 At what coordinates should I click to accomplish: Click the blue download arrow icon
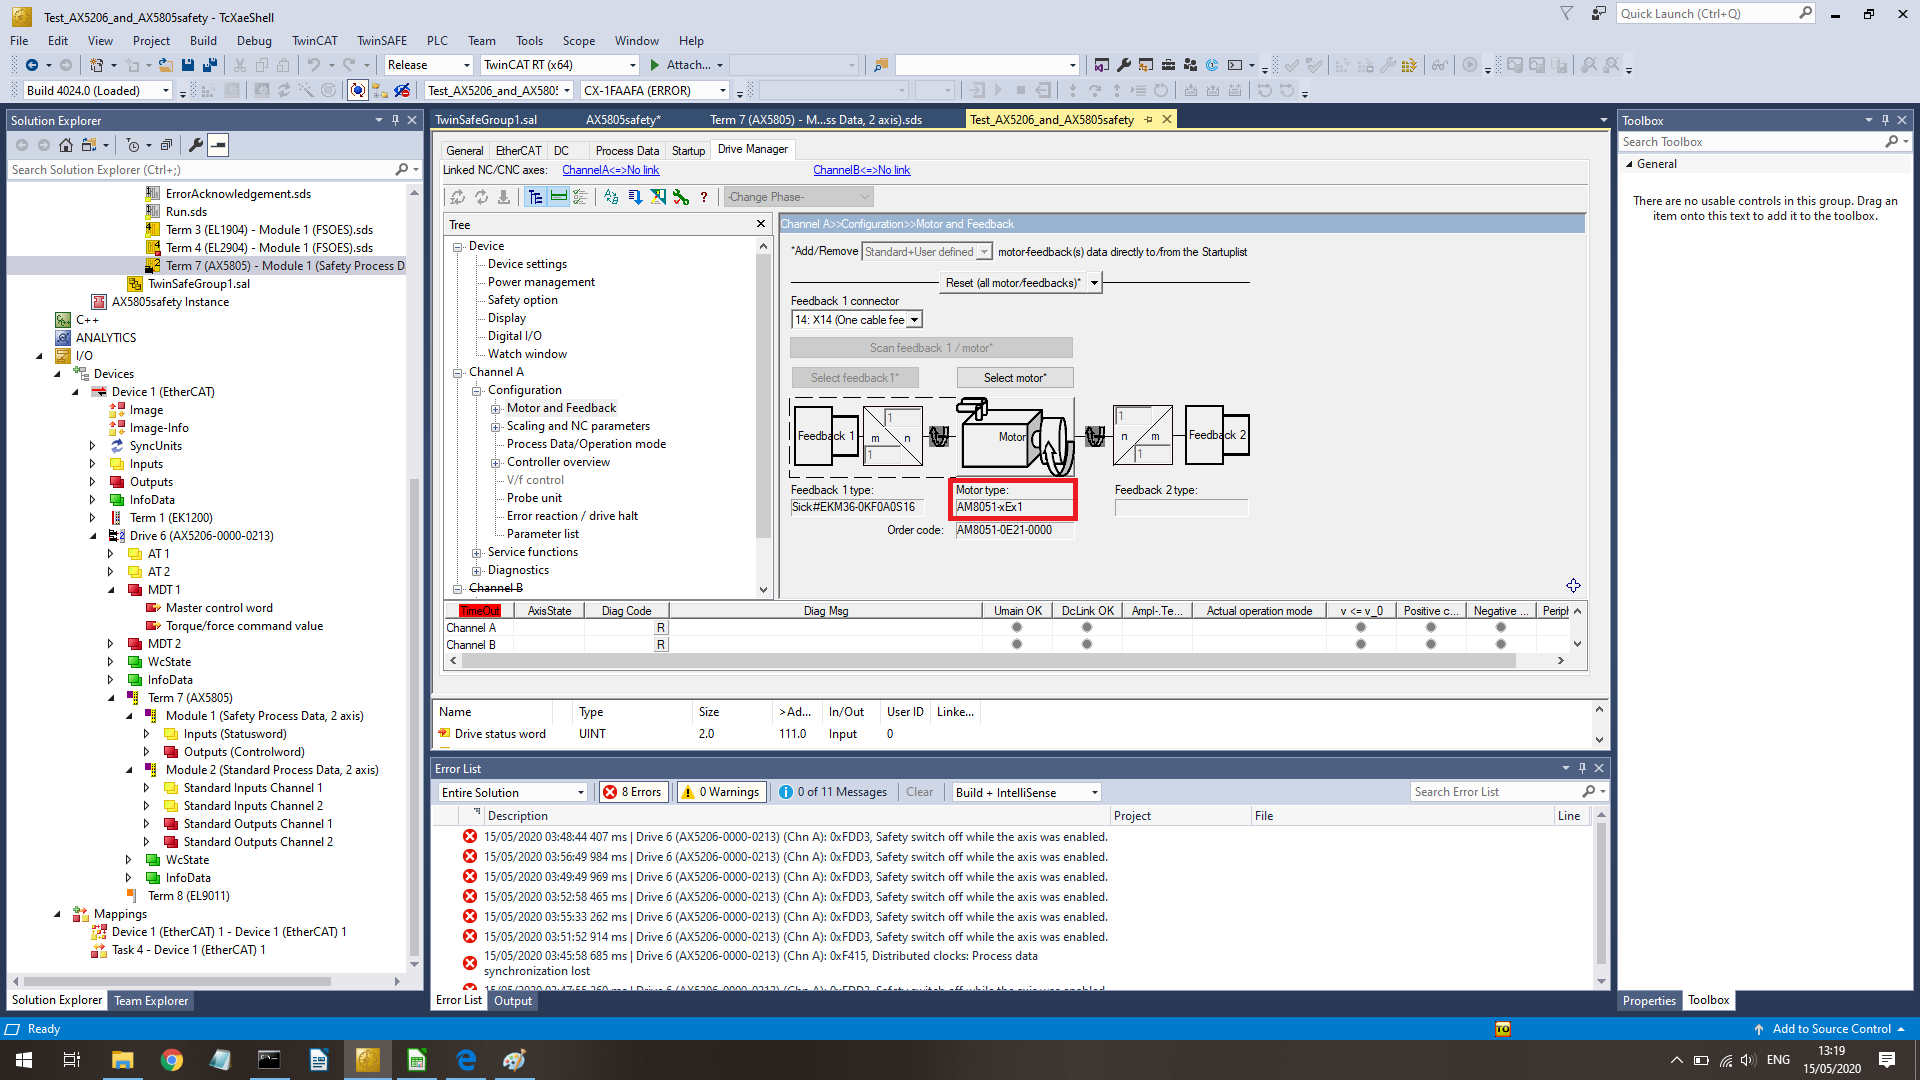[x=635, y=197]
